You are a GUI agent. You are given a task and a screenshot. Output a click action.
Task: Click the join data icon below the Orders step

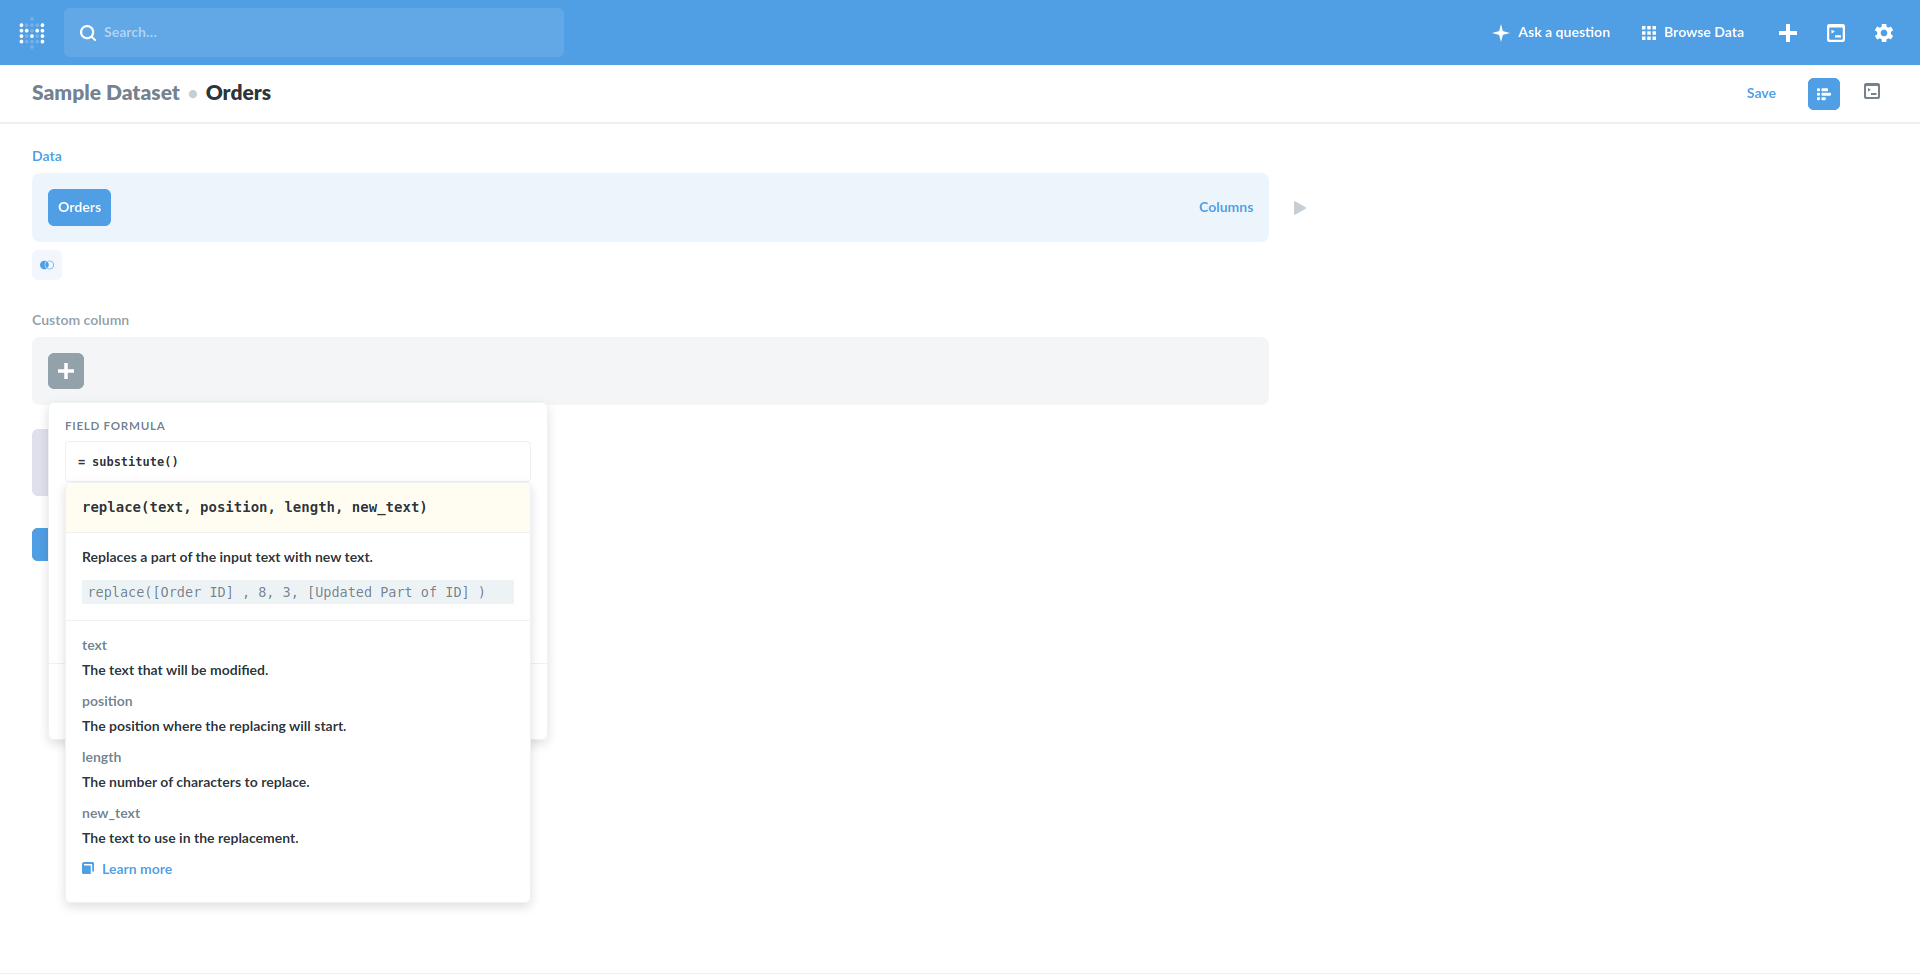pyautogui.click(x=47, y=265)
